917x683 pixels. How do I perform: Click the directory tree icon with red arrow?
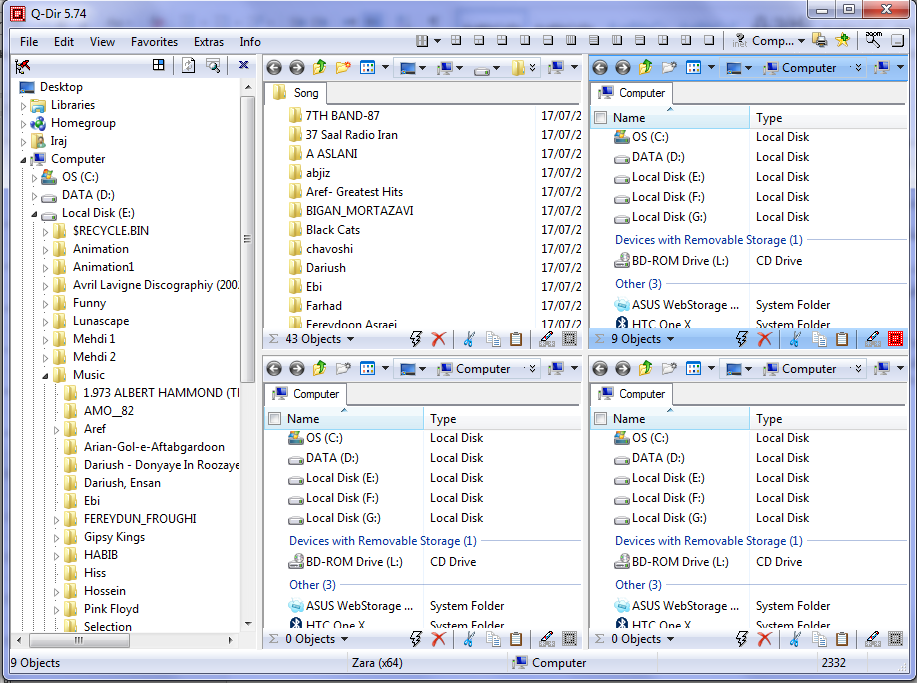coord(23,66)
